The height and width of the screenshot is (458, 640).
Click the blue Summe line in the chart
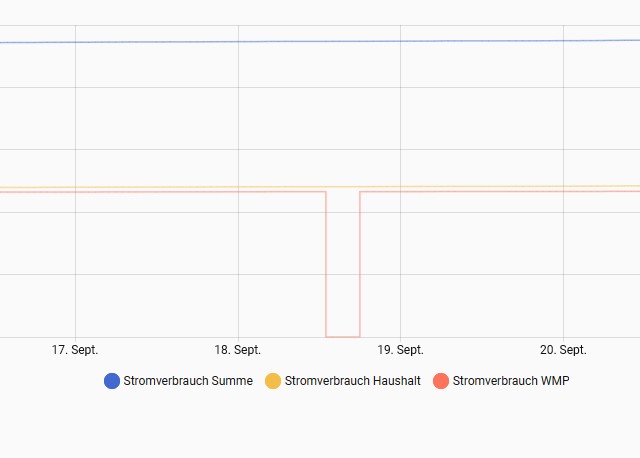click(x=320, y=41)
